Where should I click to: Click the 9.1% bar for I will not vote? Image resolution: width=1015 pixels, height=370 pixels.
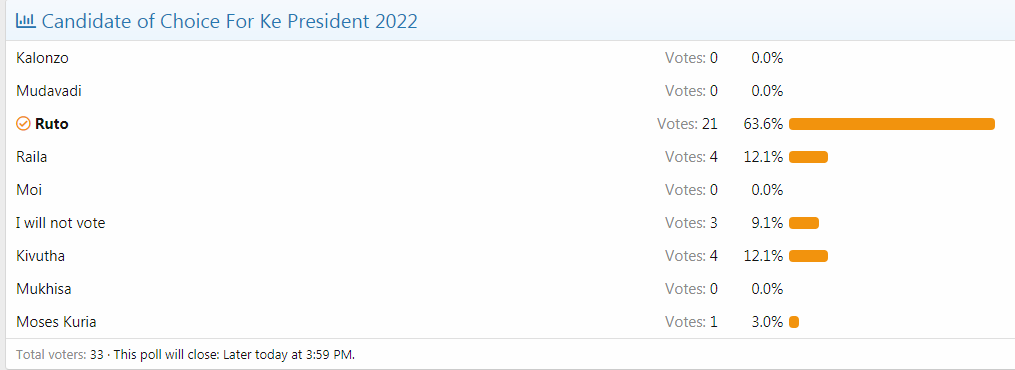pyautogui.click(x=804, y=223)
